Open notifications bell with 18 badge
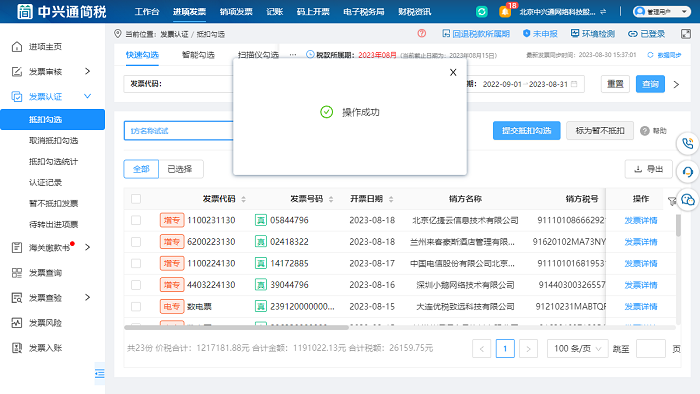 click(506, 11)
